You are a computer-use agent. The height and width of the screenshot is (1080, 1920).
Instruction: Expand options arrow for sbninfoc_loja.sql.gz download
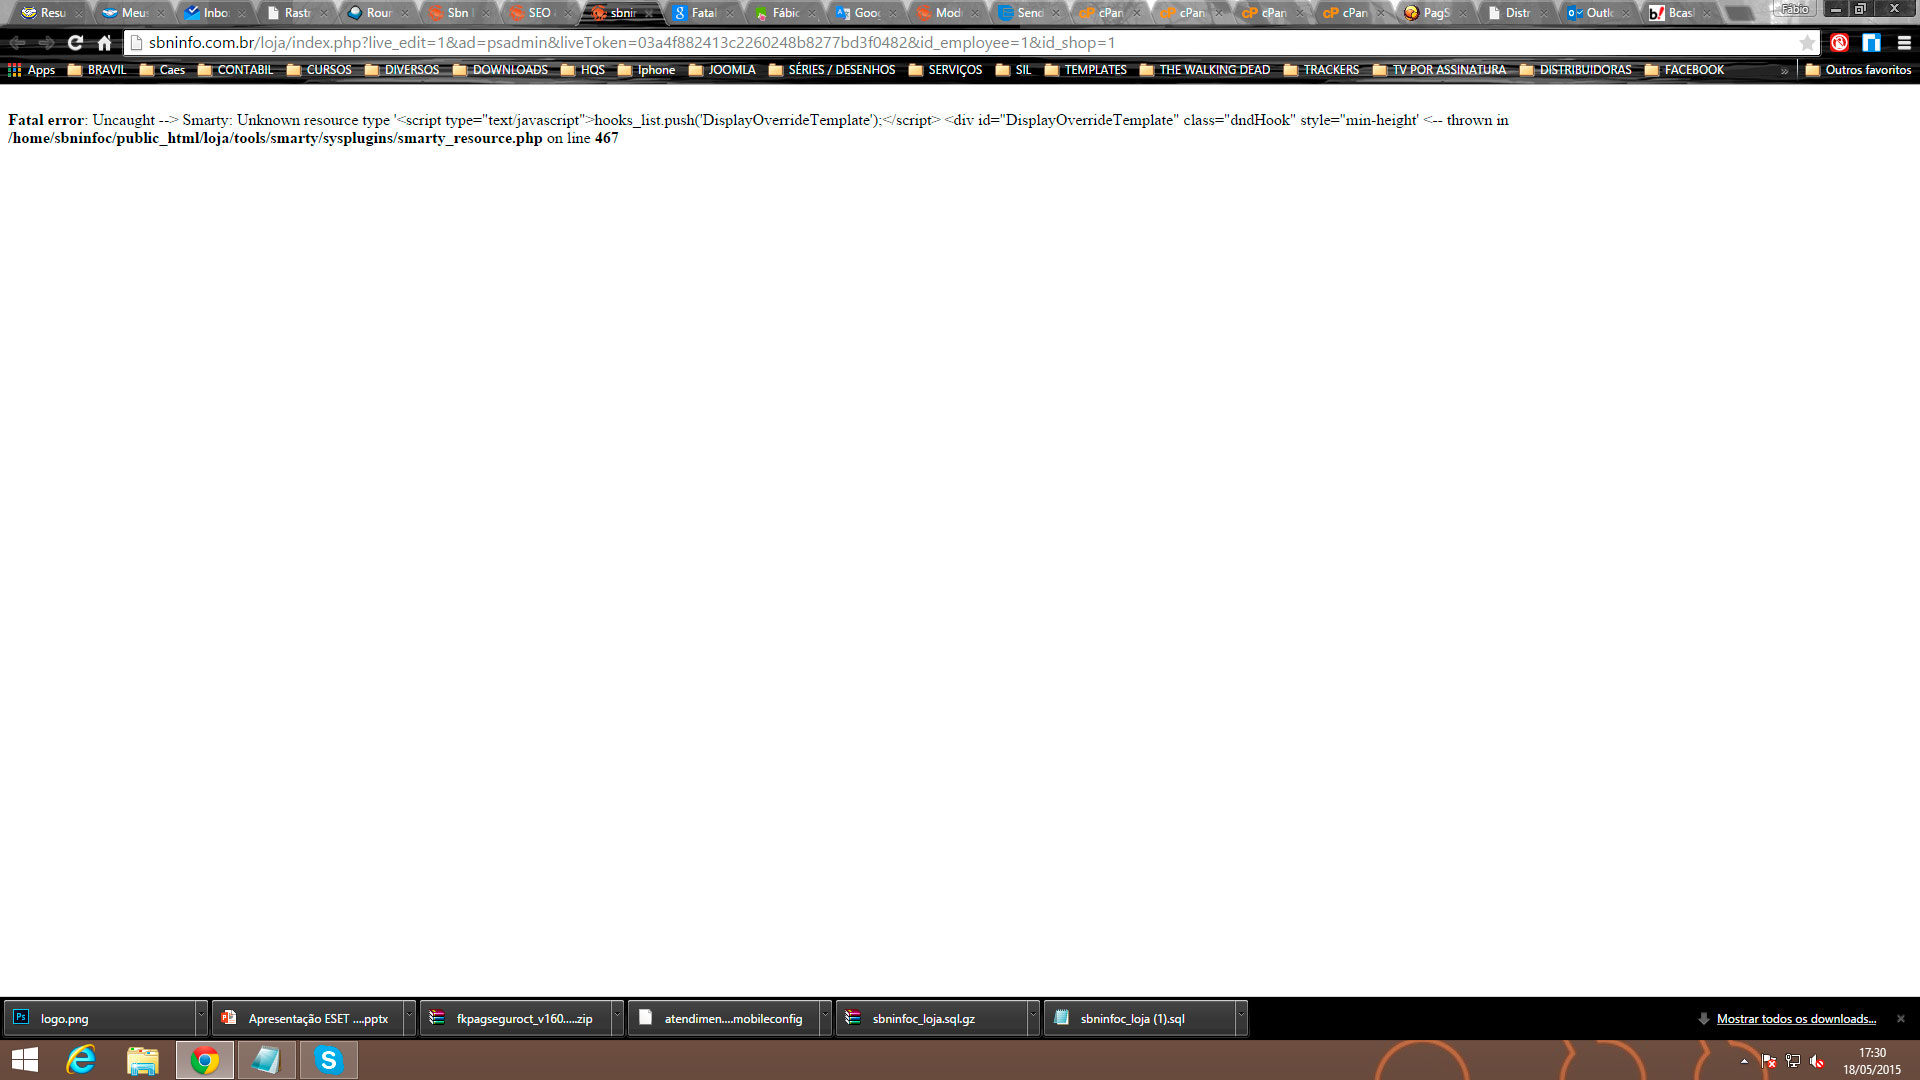(1033, 1018)
